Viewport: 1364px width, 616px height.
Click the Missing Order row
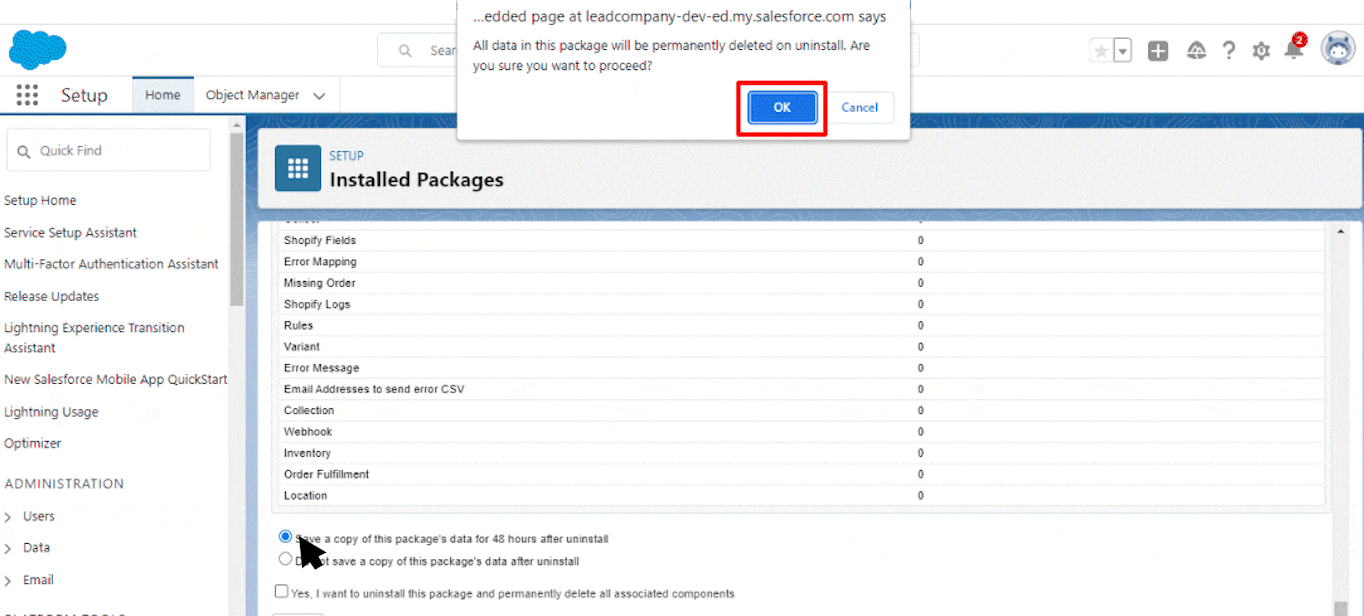pyautogui.click(x=801, y=283)
